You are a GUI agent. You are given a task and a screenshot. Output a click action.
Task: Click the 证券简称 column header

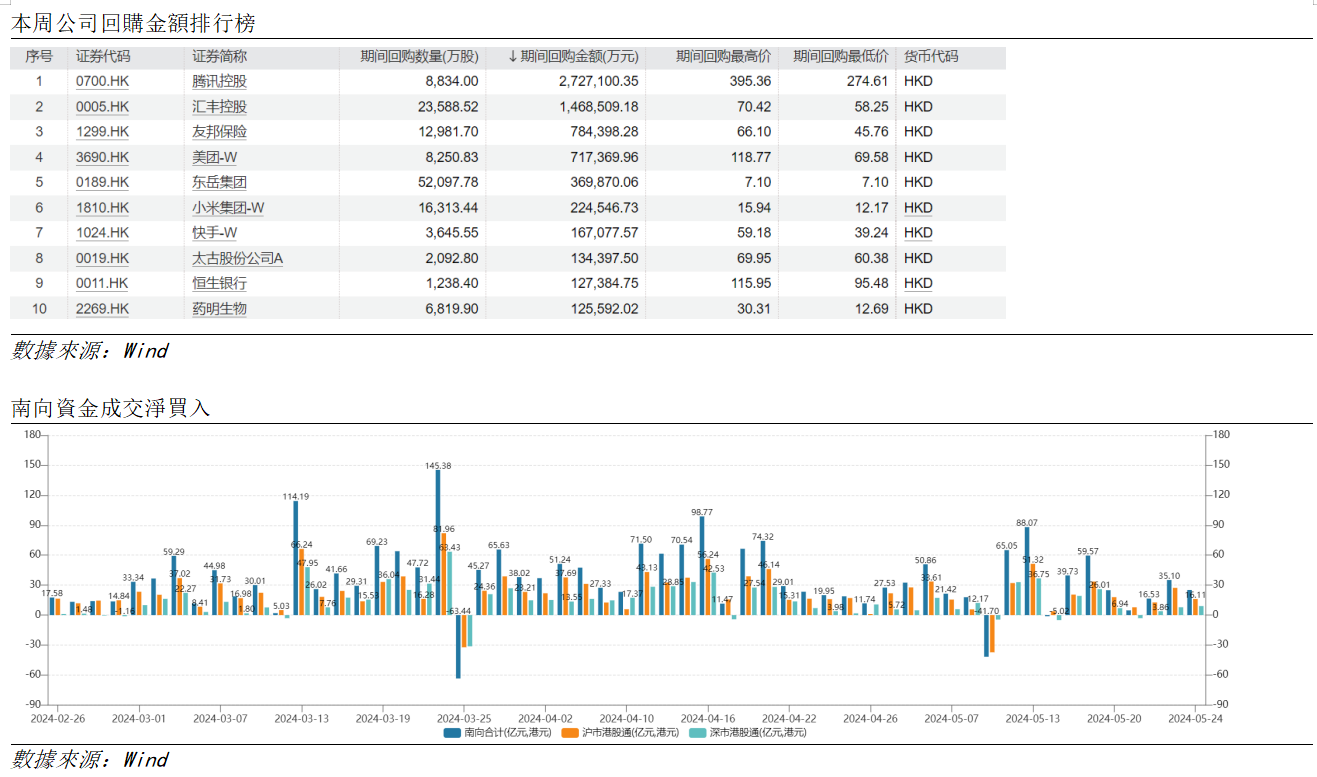coord(220,57)
